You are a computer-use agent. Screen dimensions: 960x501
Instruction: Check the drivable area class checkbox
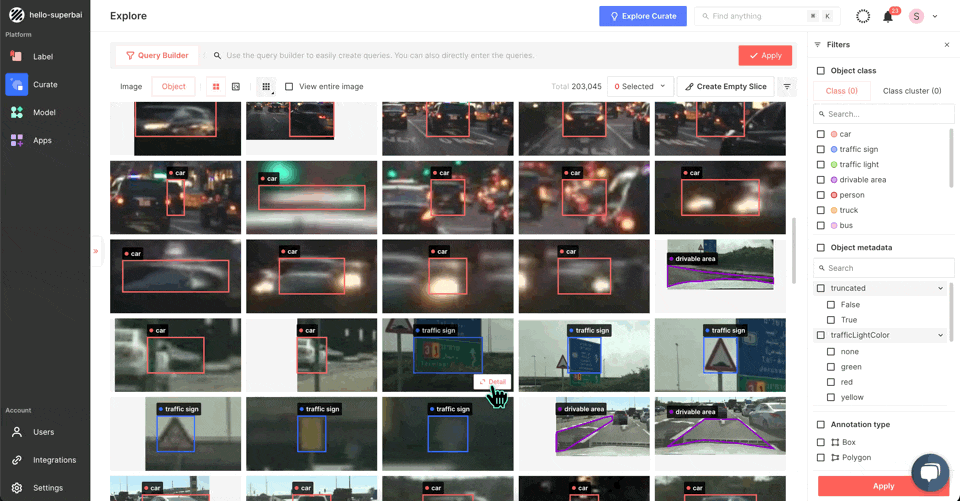tap(820, 180)
